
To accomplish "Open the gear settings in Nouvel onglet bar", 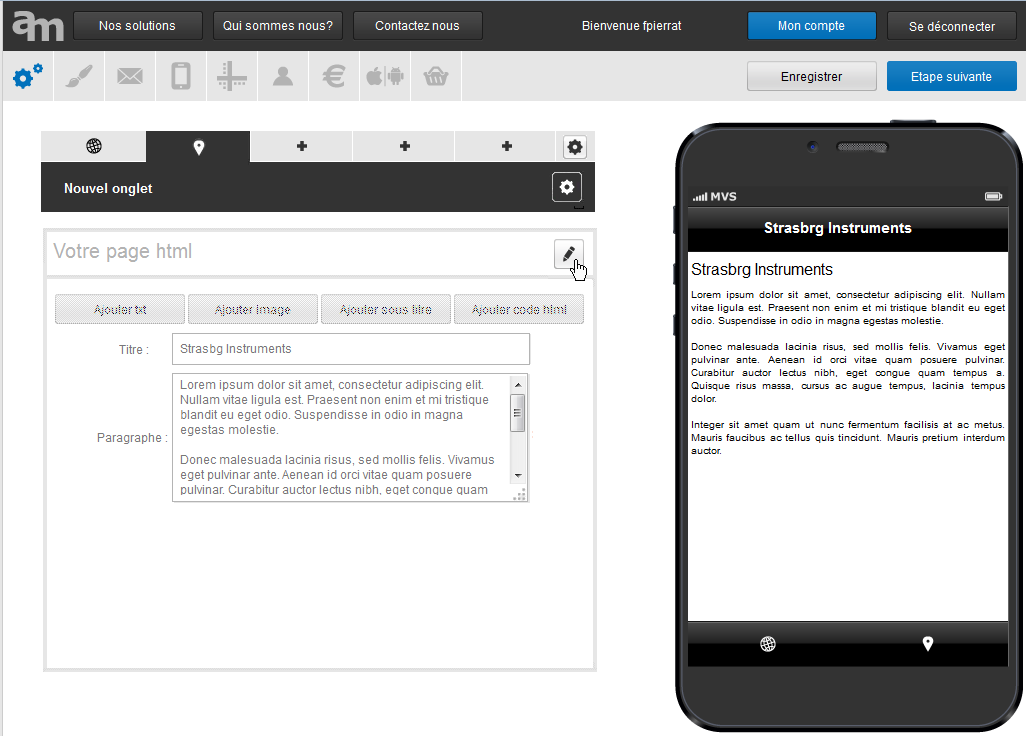I will [x=567, y=187].
